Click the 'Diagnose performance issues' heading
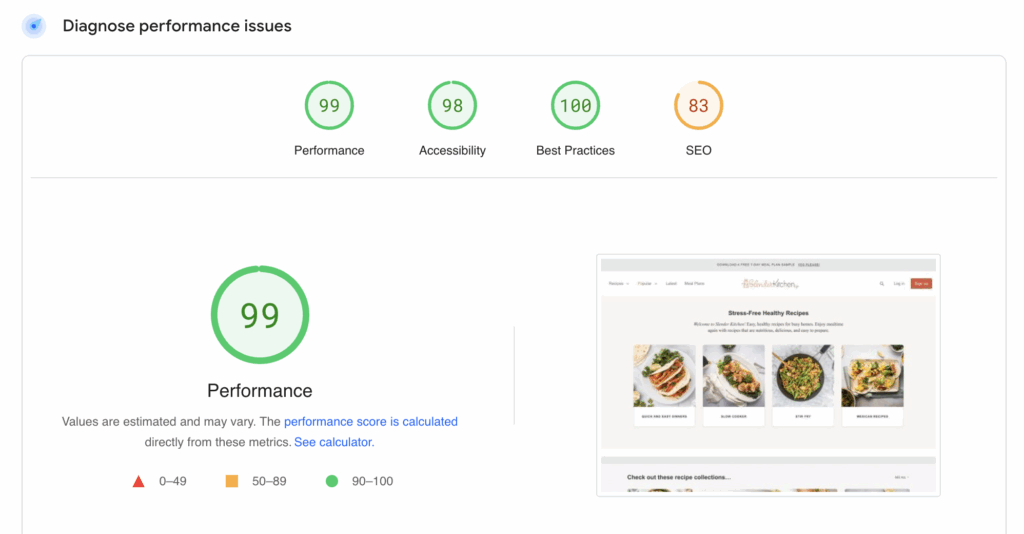The height and width of the screenshot is (534, 1024). 177,26
